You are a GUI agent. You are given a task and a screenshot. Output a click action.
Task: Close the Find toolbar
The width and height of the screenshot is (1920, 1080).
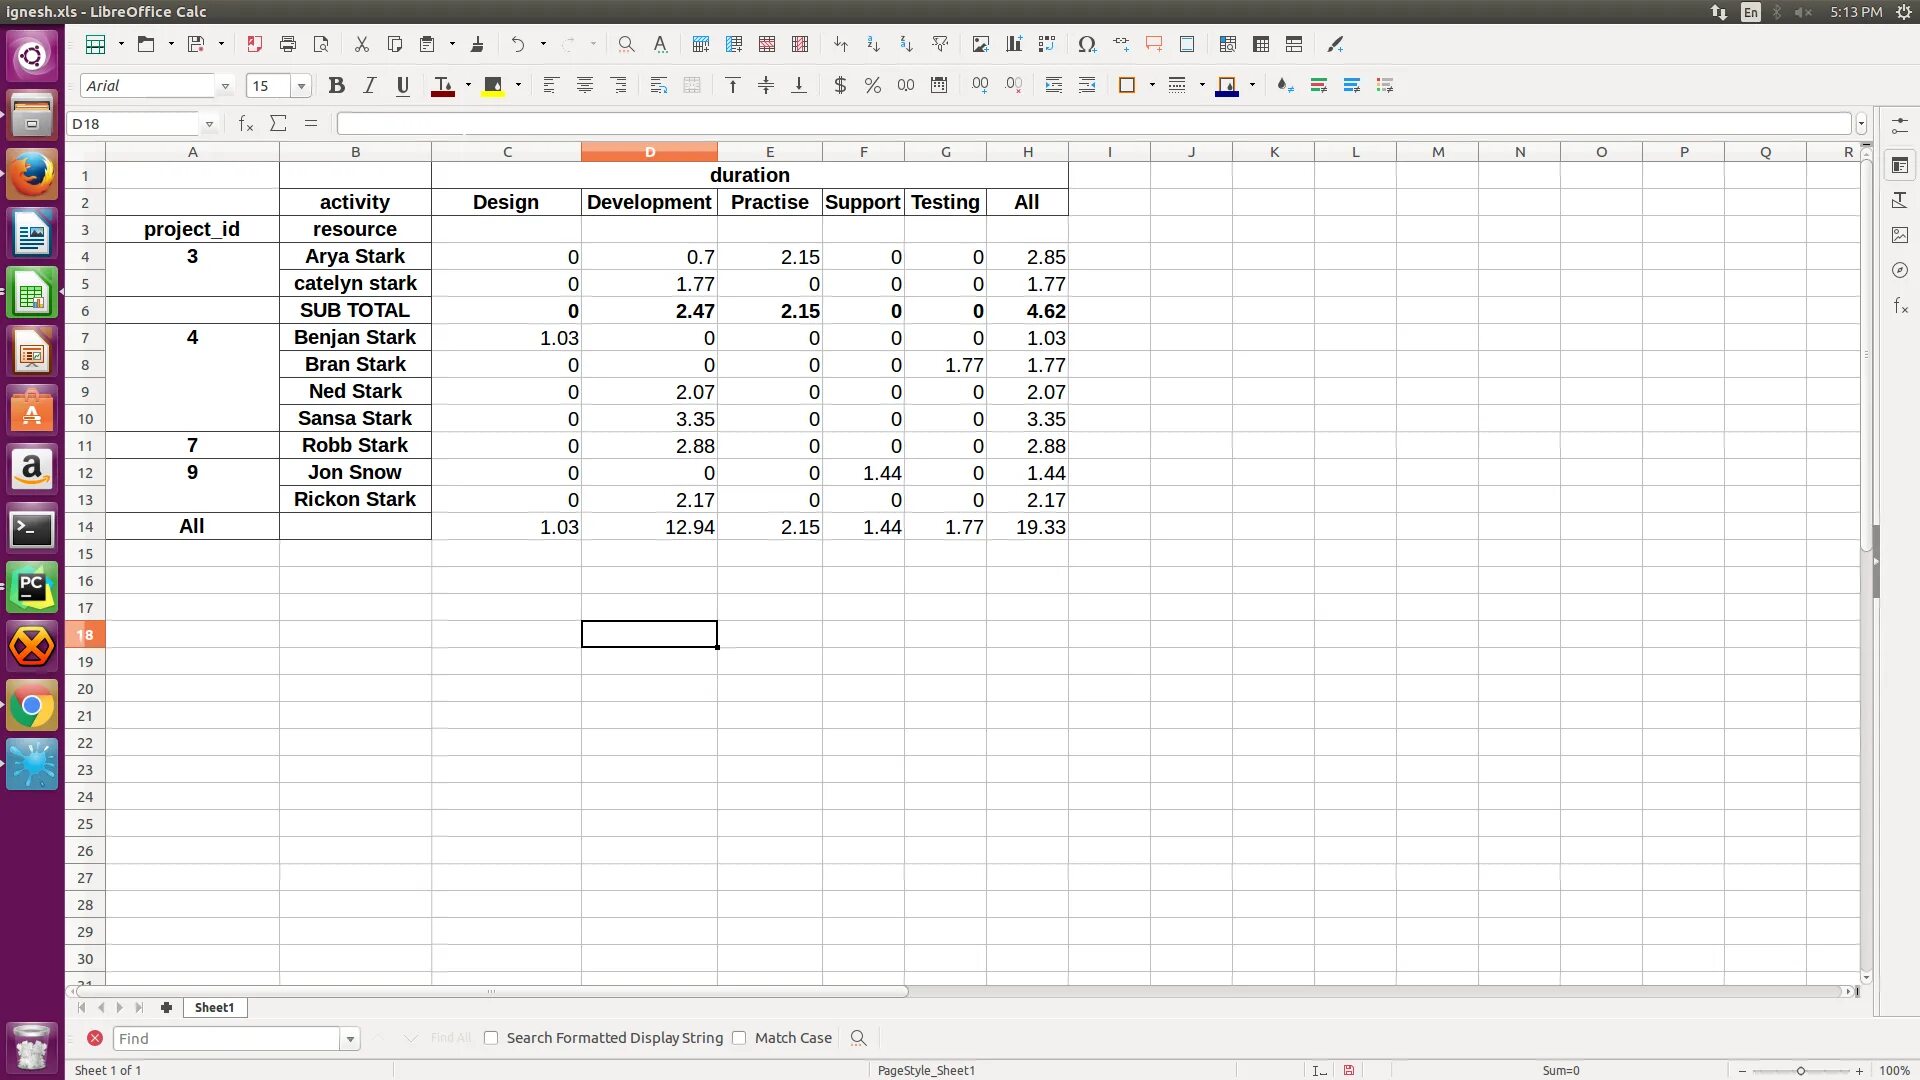pos(95,1038)
